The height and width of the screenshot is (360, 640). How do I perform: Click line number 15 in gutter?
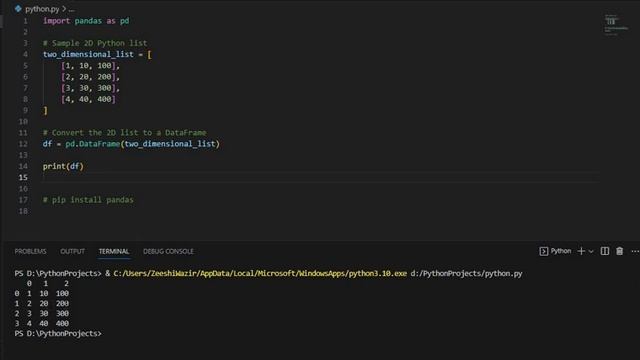tap(23, 178)
